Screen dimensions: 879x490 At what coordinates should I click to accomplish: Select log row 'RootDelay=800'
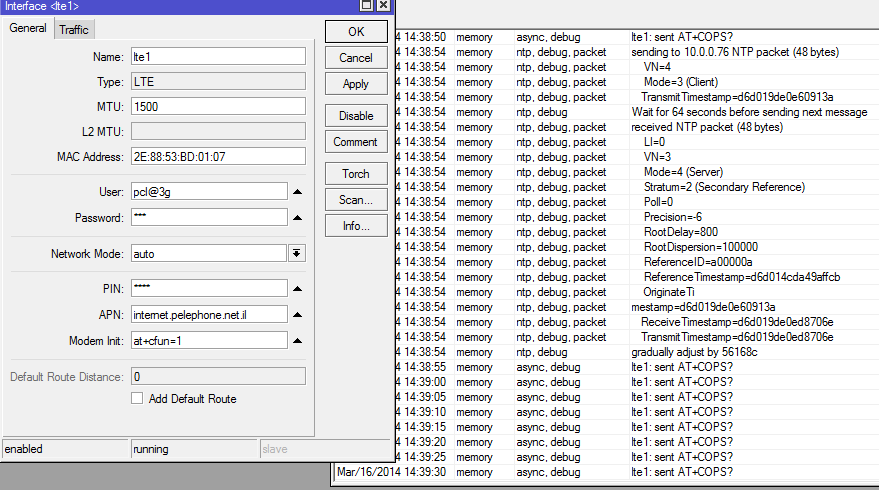click(x=636, y=232)
